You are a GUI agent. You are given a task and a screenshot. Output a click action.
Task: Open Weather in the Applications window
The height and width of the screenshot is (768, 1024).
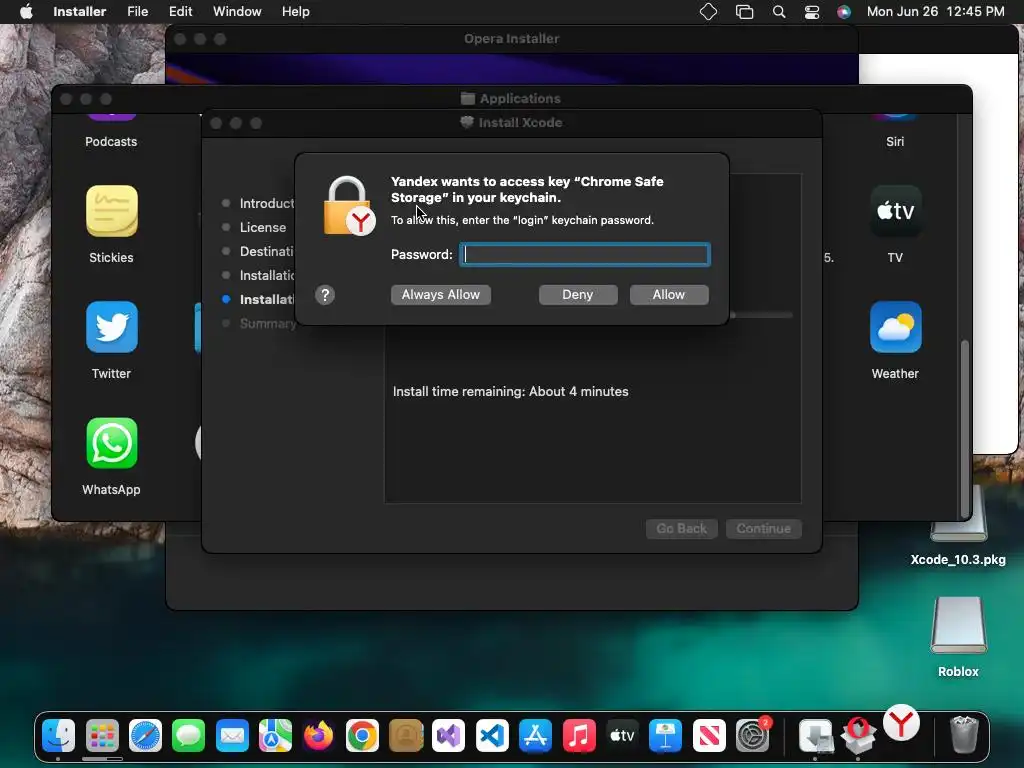coord(895,327)
